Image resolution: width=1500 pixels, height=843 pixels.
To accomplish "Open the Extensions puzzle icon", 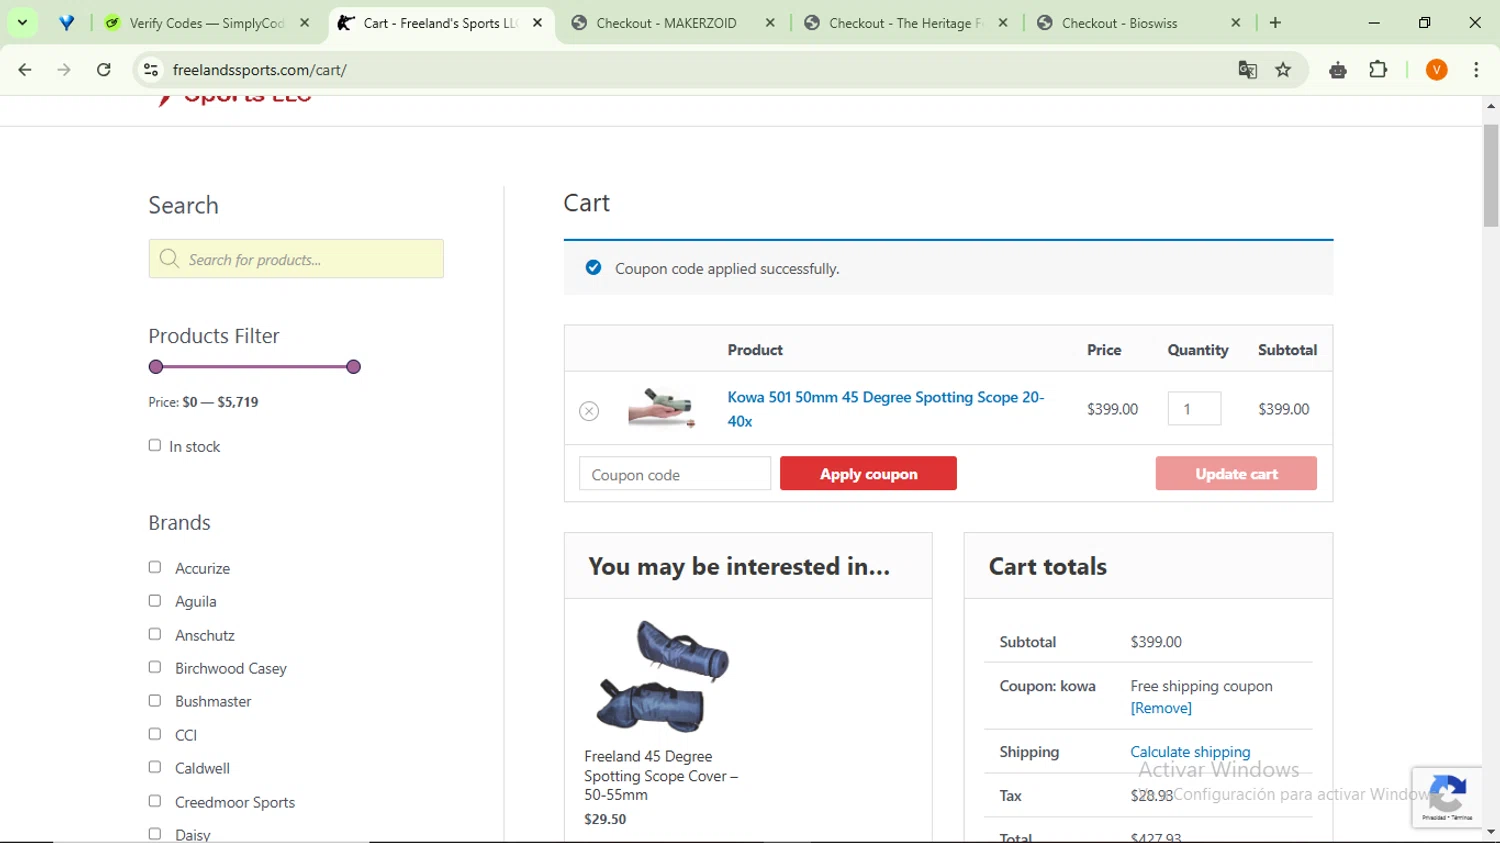I will point(1378,70).
